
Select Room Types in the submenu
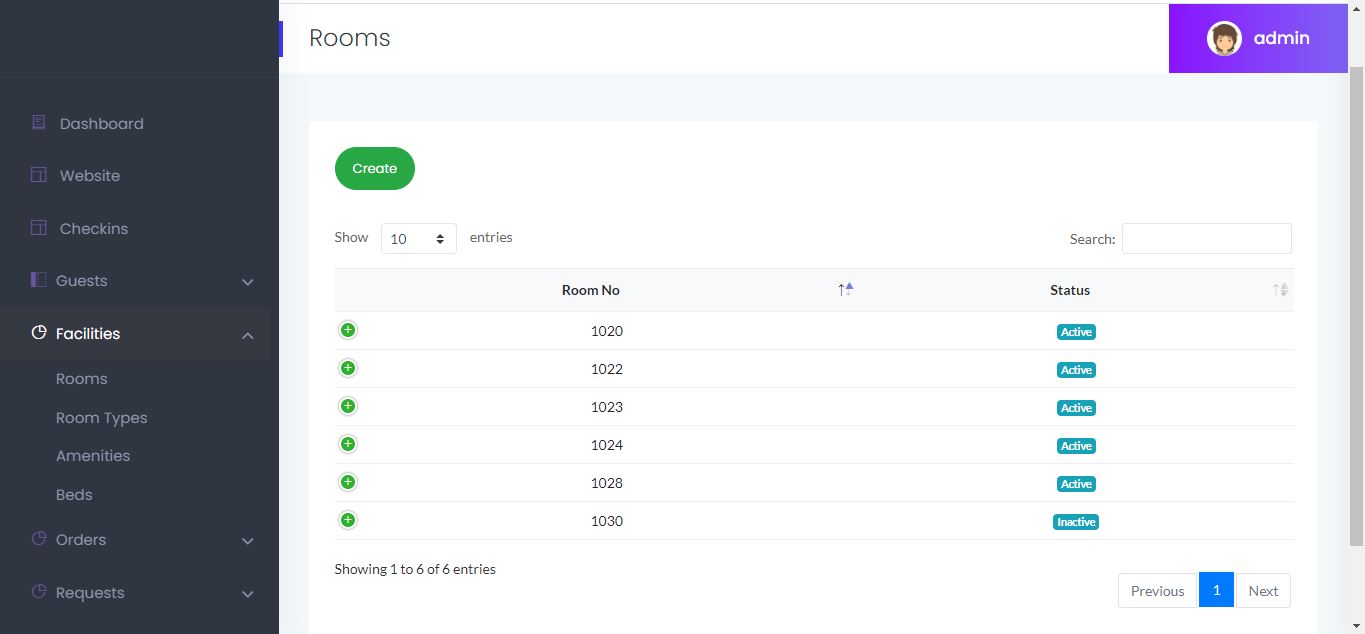[102, 418]
